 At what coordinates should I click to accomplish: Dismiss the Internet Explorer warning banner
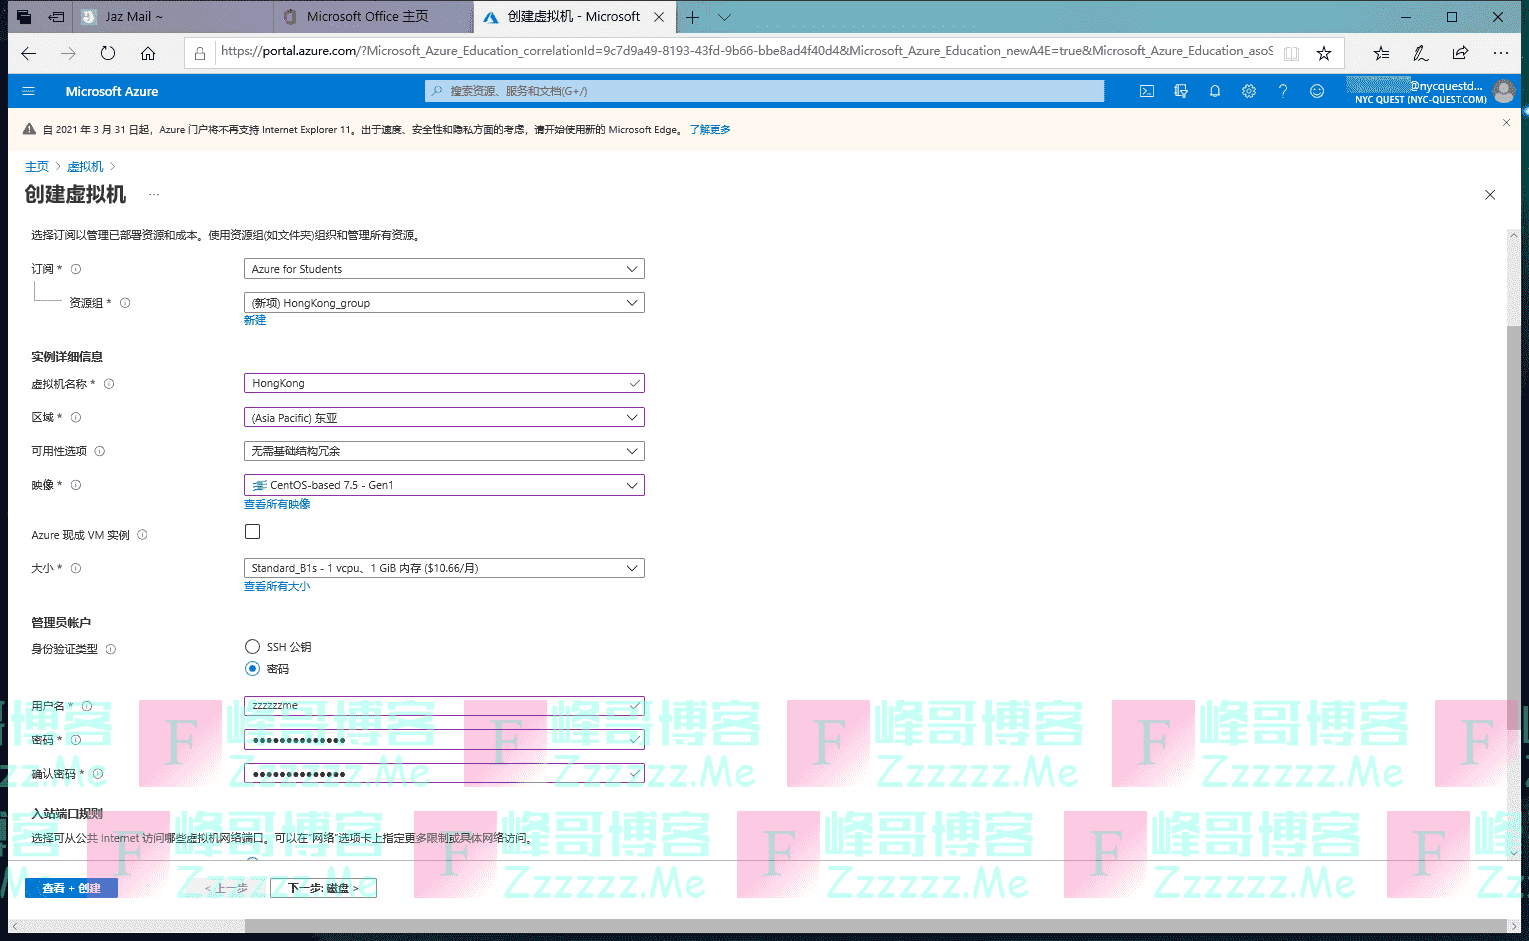1506,122
